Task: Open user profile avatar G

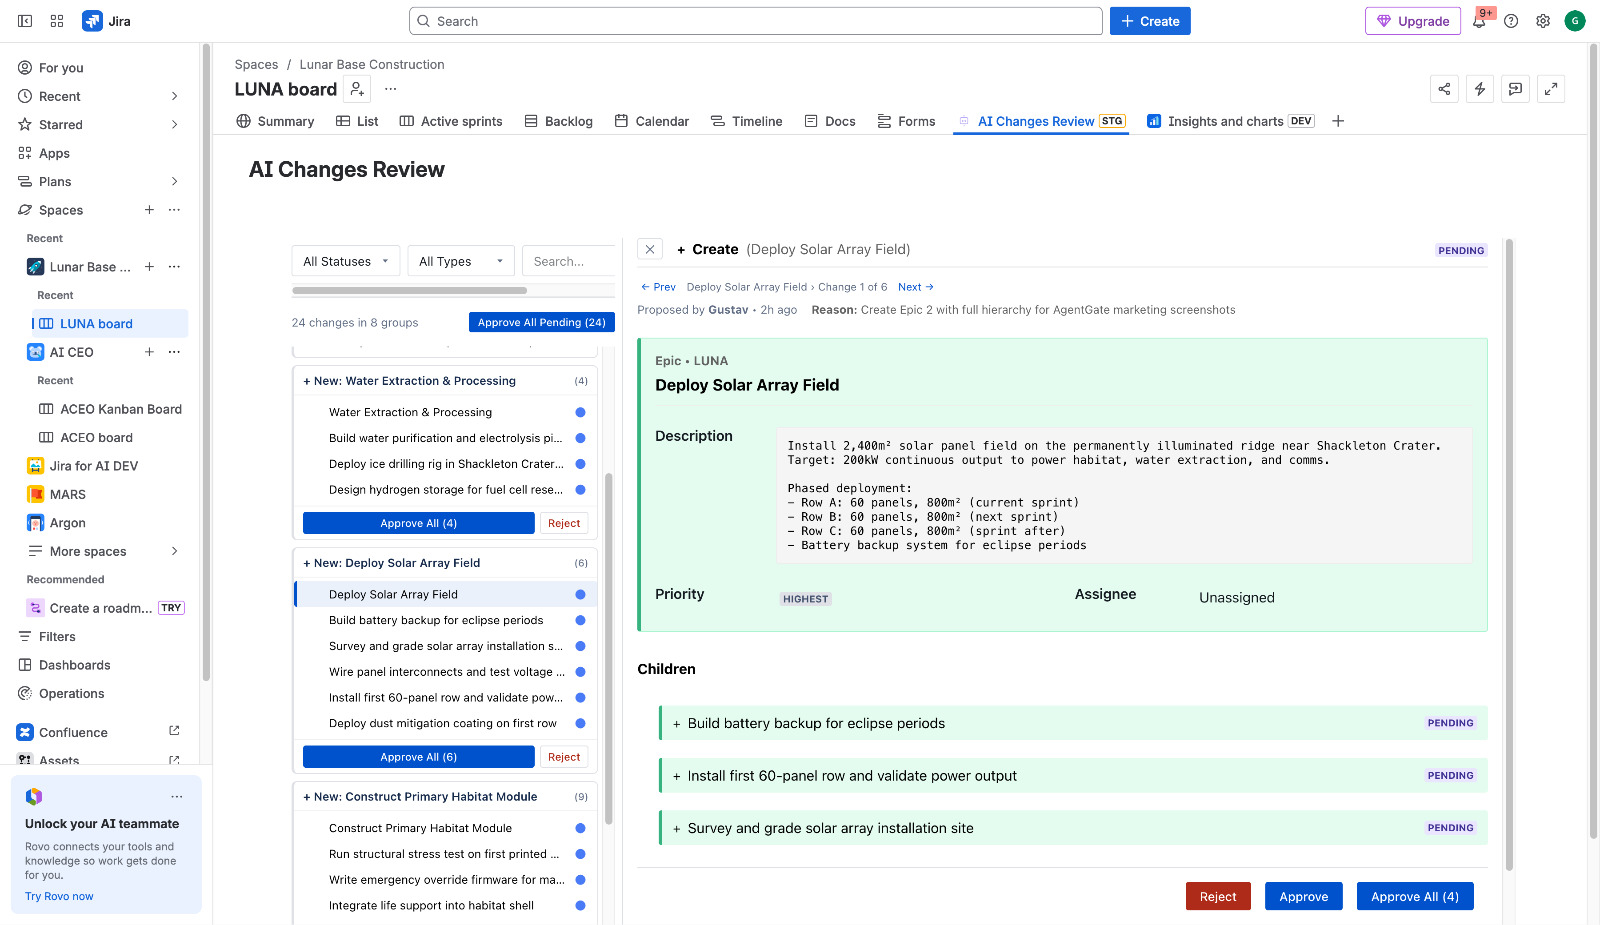Action: [1575, 21]
